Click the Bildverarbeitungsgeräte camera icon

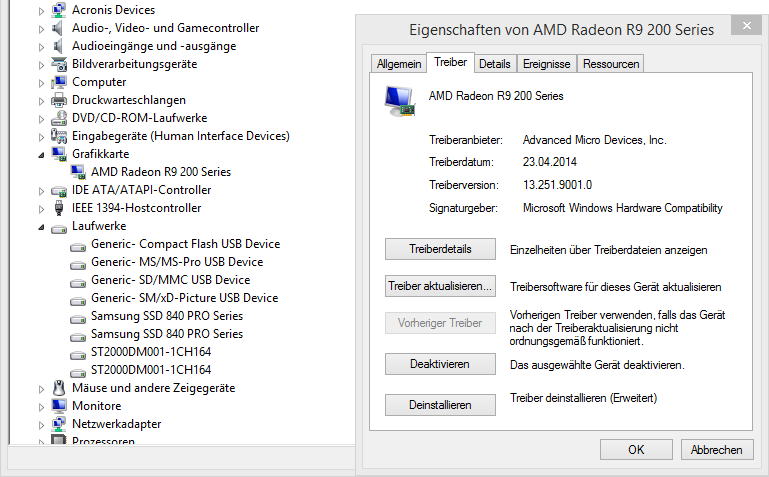coord(59,64)
